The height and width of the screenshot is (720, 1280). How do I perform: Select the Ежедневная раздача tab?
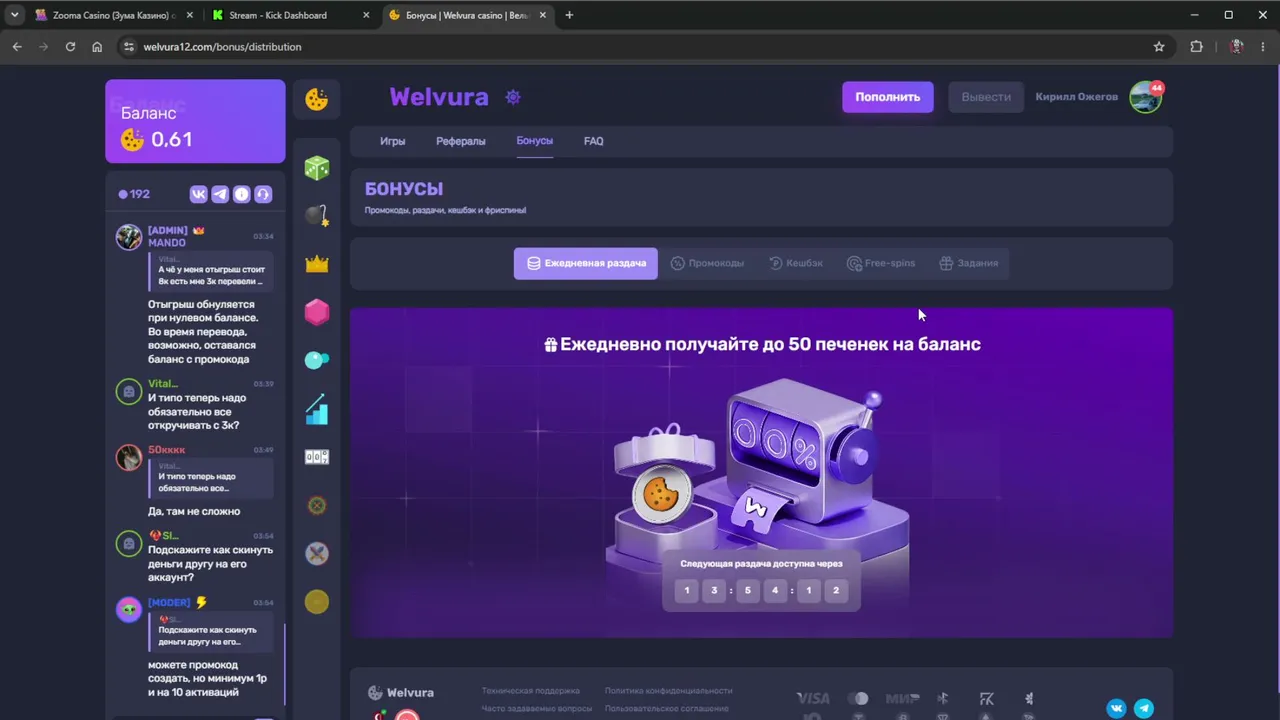[x=586, y=263]
